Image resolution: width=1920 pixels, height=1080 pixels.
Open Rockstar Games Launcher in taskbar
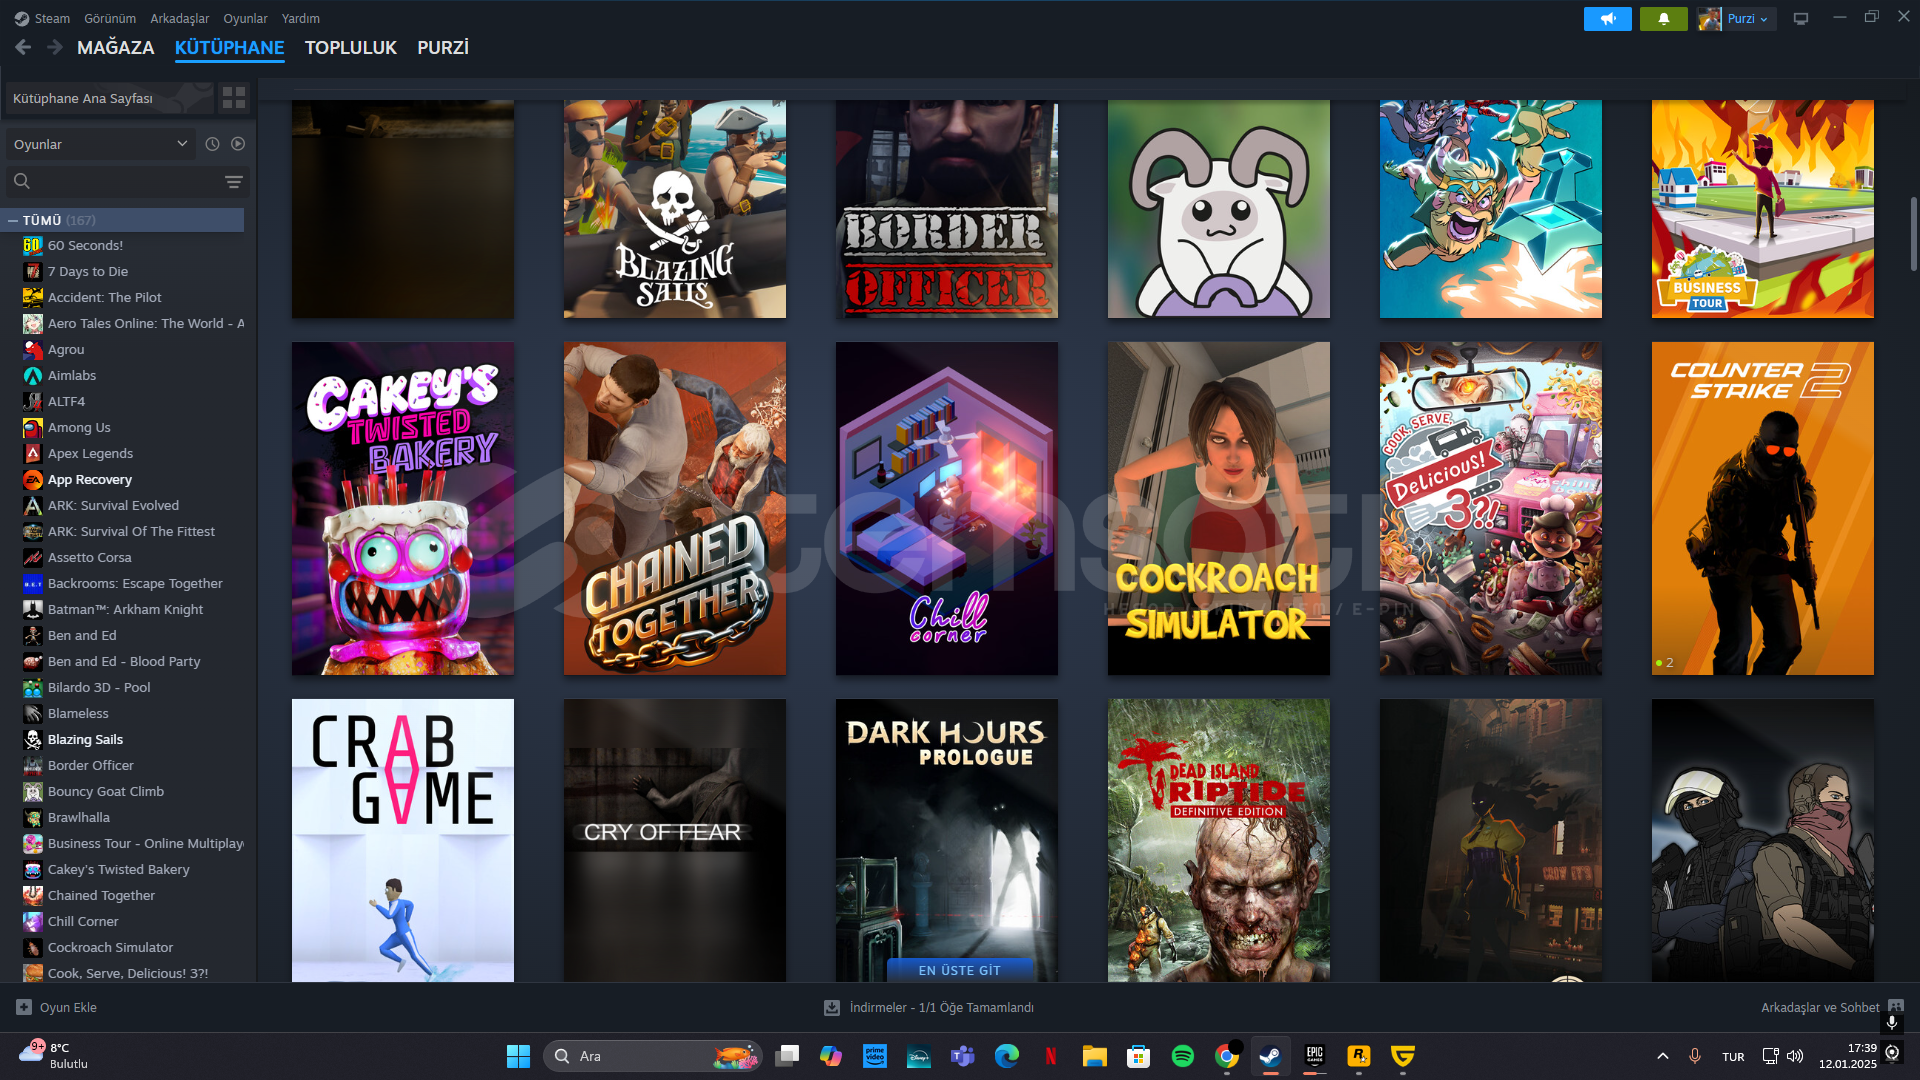1358,1056
